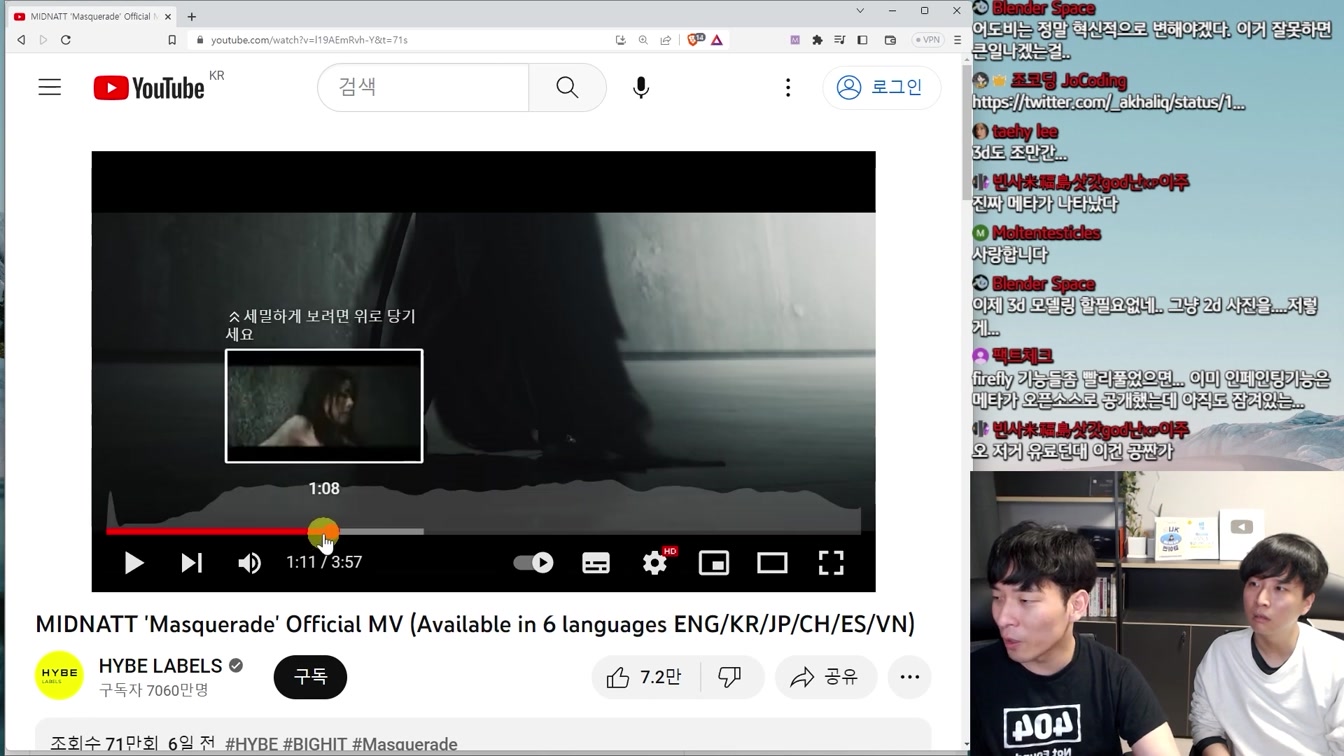The image size is (1344, 756).
Task: Play the video
Action: click(133, 563)
